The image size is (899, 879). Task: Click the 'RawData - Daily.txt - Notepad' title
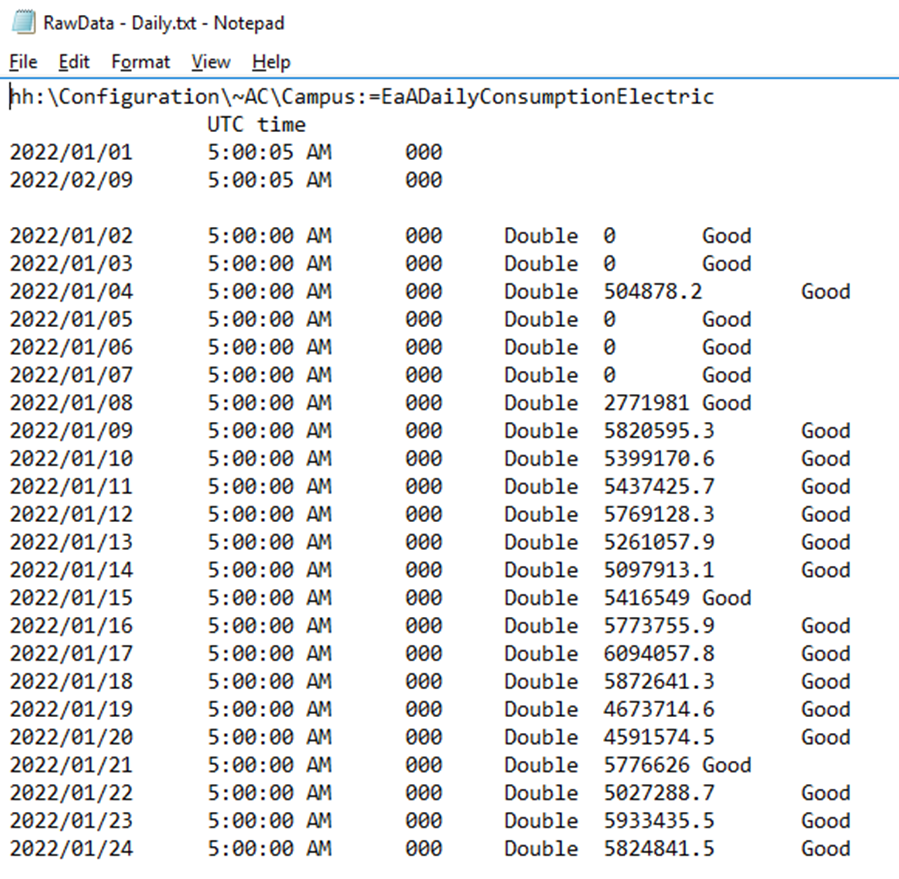click(x=163, y=23)
